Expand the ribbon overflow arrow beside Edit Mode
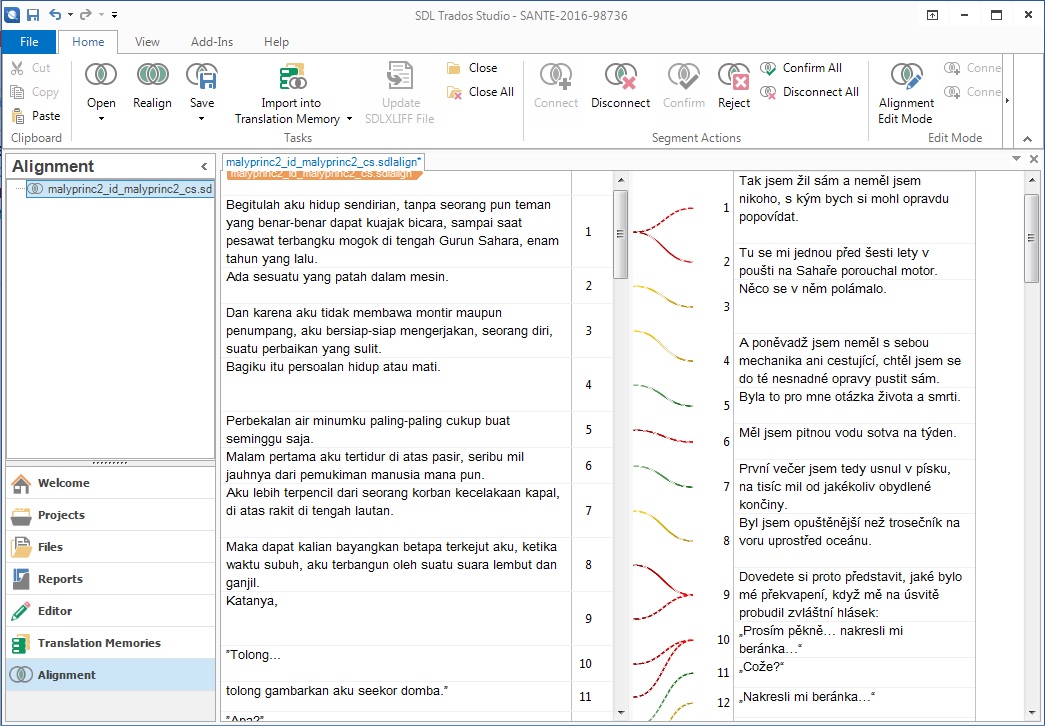The image size is (1045, 726). (1007, 101)
